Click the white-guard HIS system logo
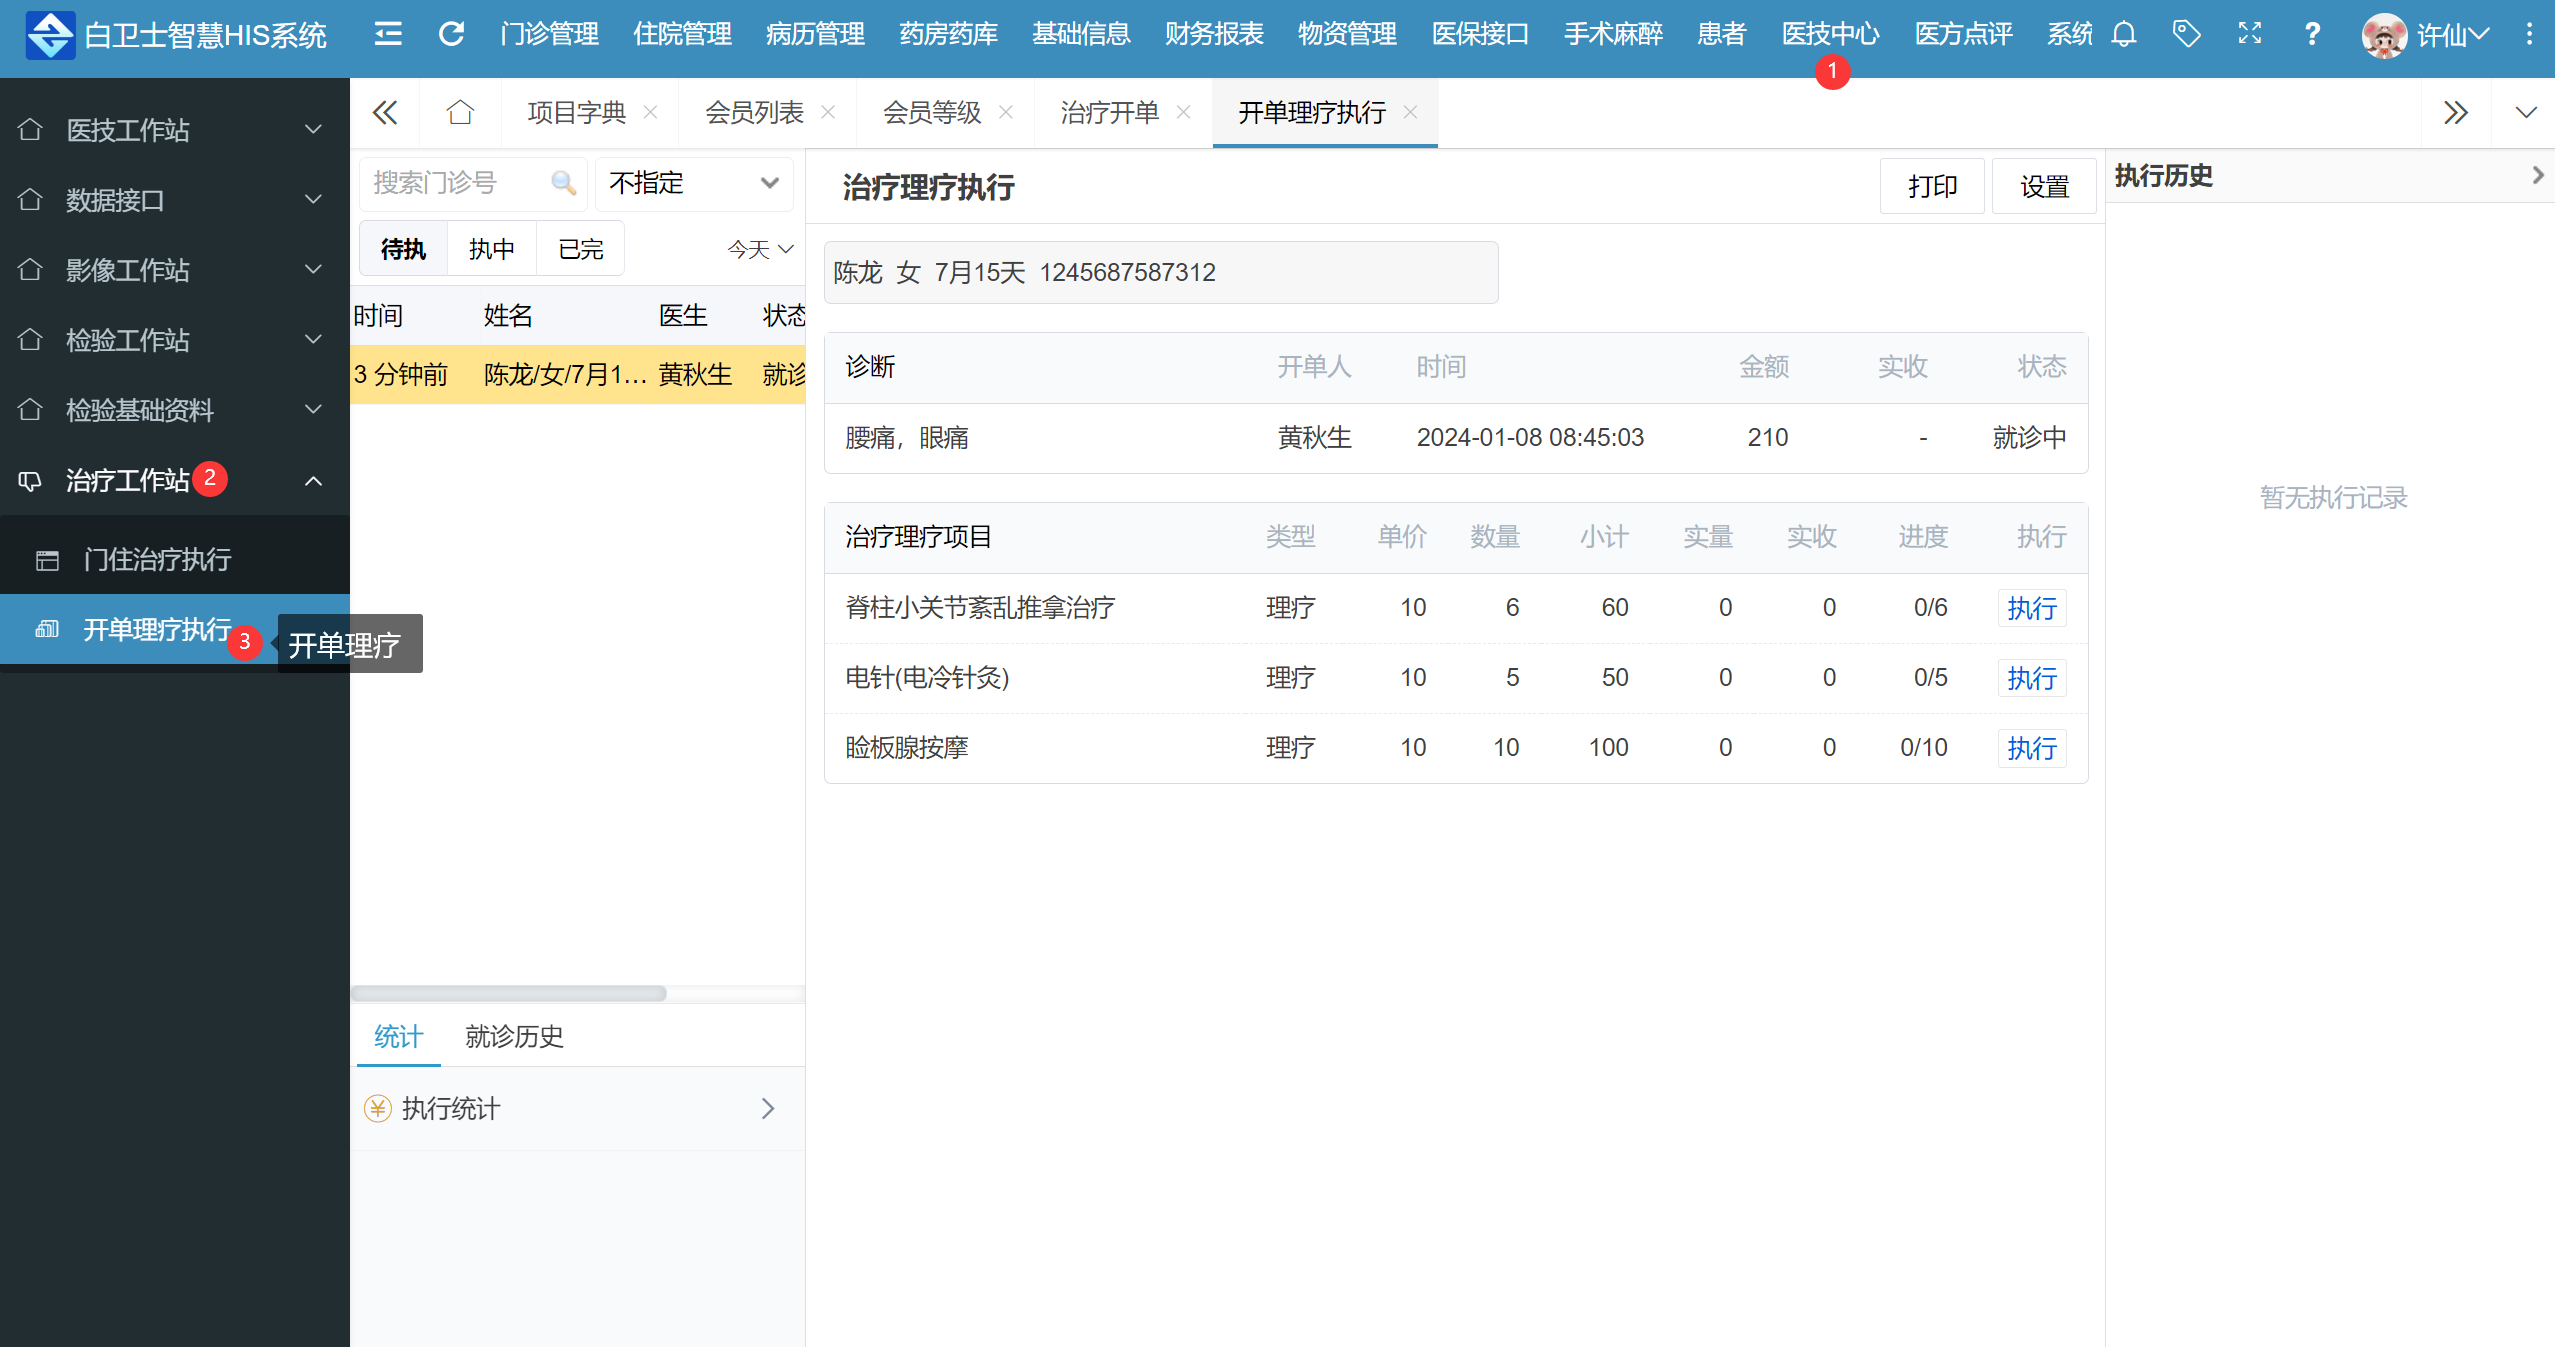2555x1347 pixels. point(50,36)
